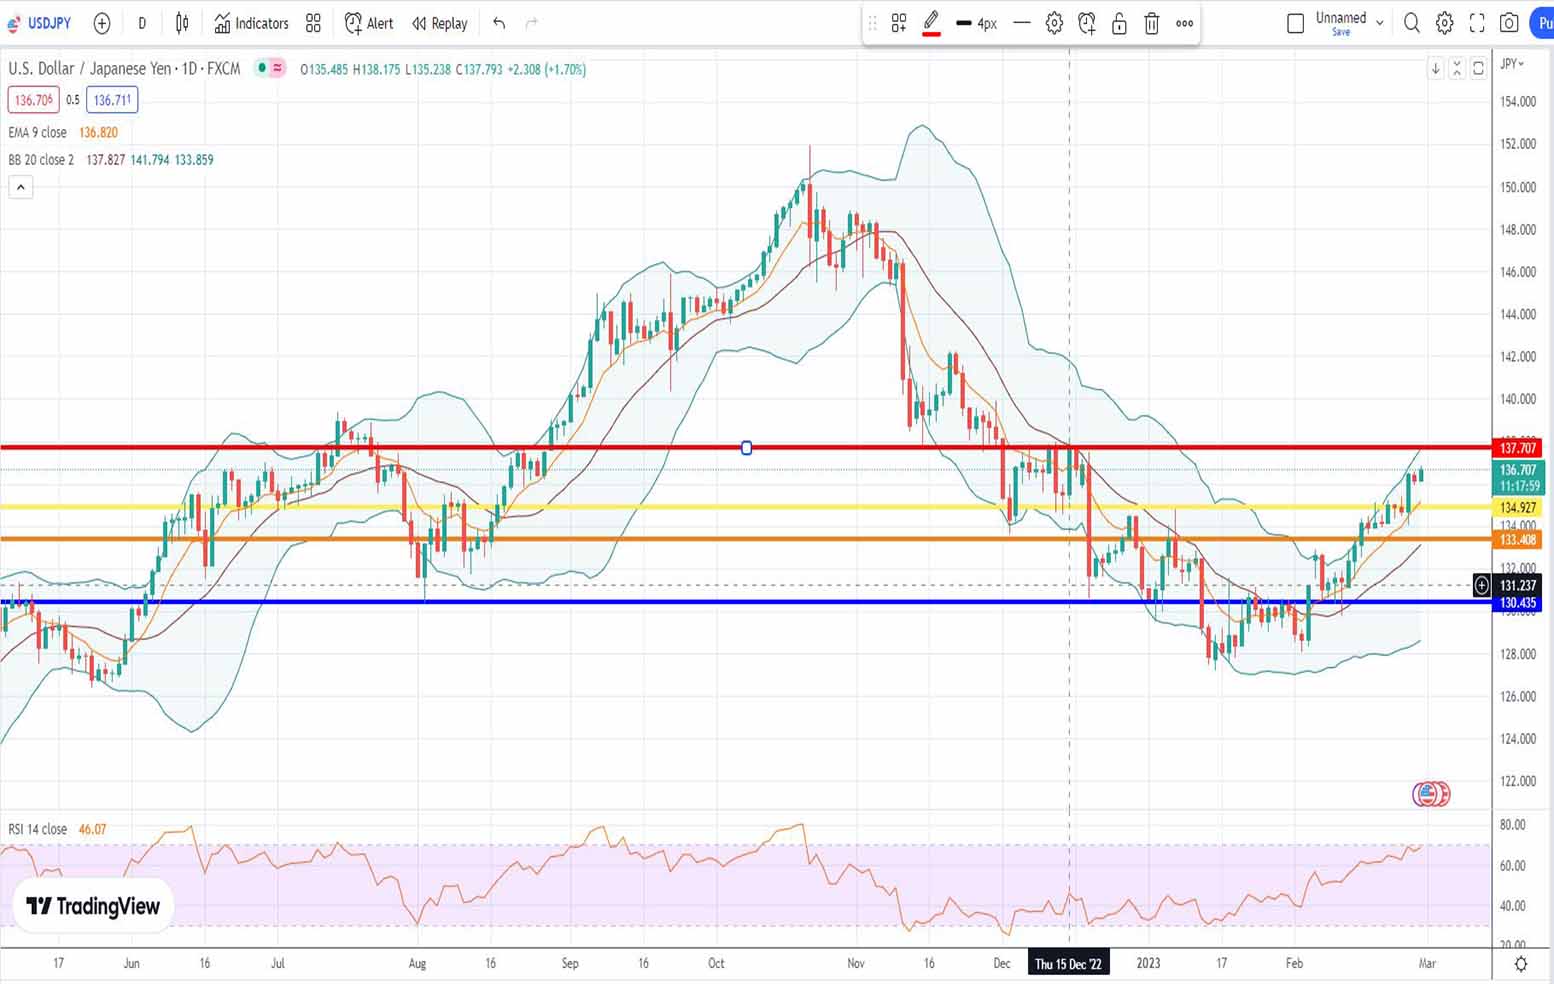The height and width of the screenshot is (984, 1554).
Task: Toggle the lock on the selected line
Action: point(1119,23)
